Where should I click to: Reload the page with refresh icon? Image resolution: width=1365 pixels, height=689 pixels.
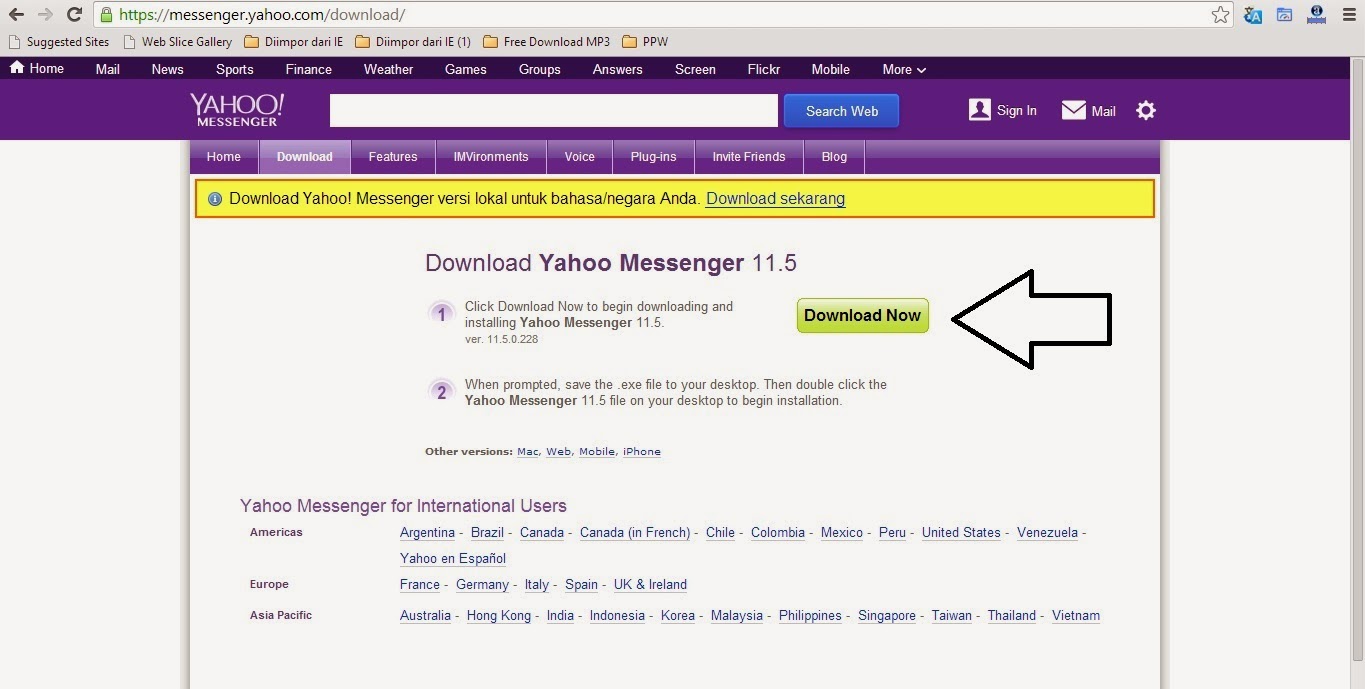[74, 15]
